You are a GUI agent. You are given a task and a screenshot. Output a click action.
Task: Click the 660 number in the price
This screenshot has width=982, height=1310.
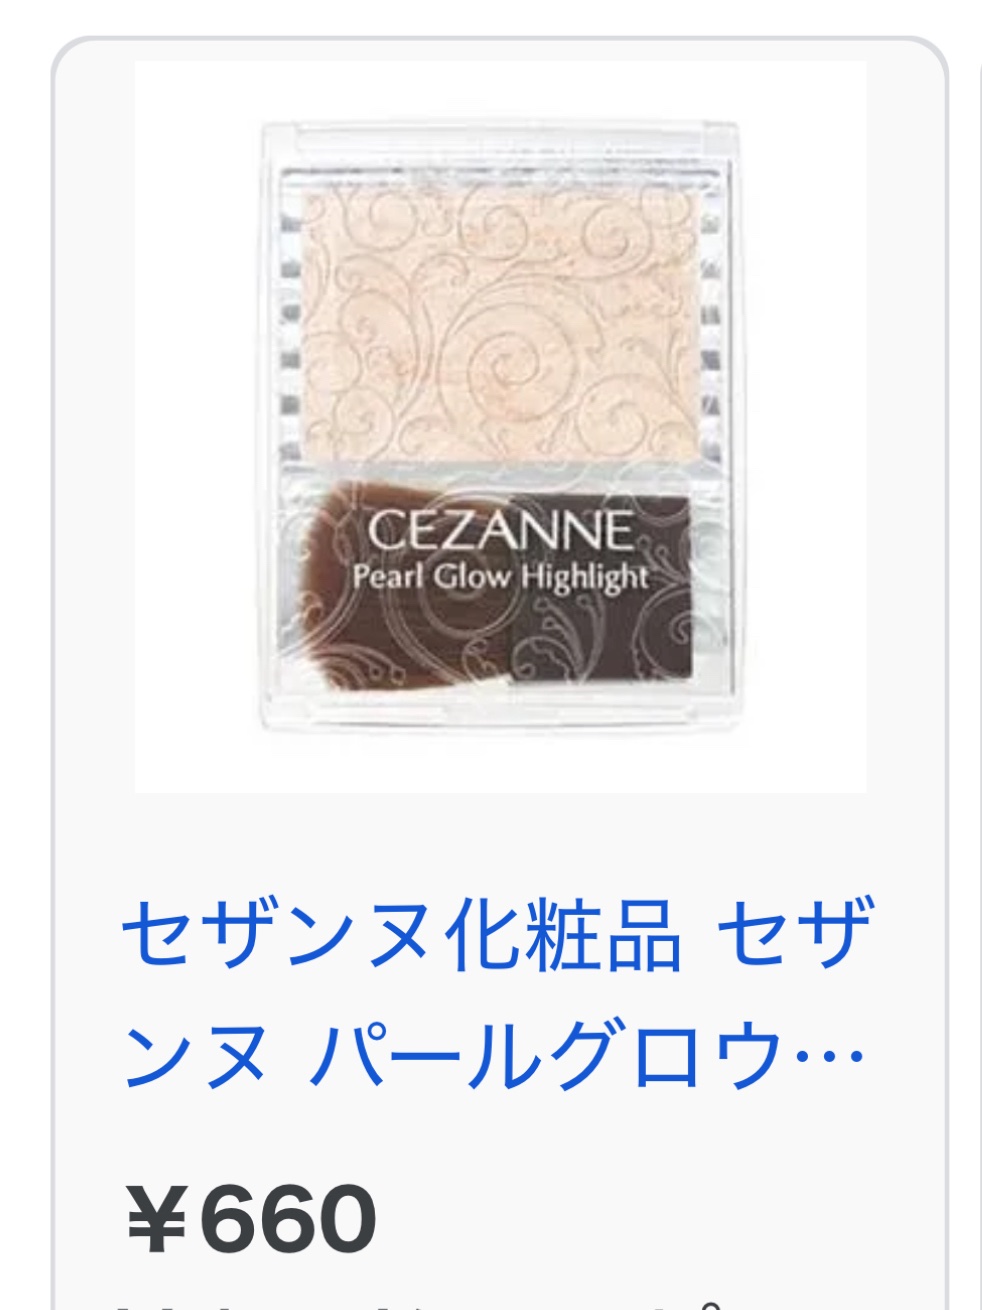pyautogui.click(x=290, y=1220)
